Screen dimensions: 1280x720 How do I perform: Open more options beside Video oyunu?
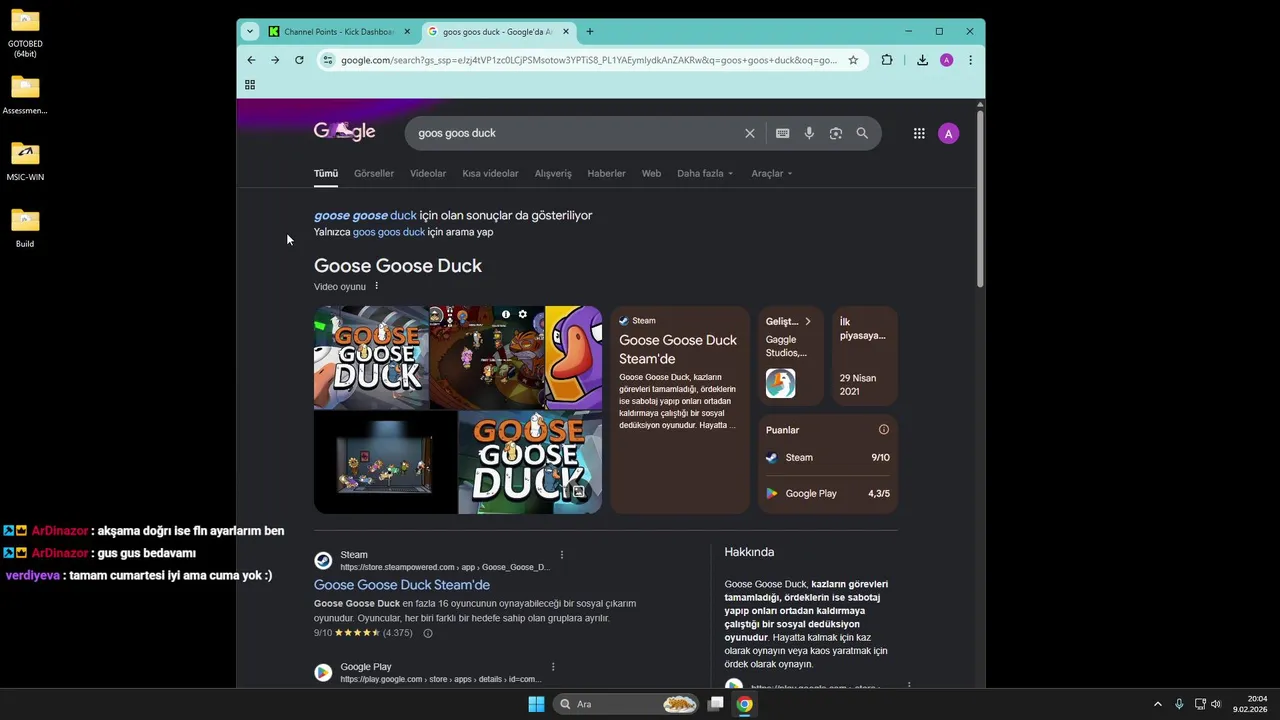pos(376,286)
